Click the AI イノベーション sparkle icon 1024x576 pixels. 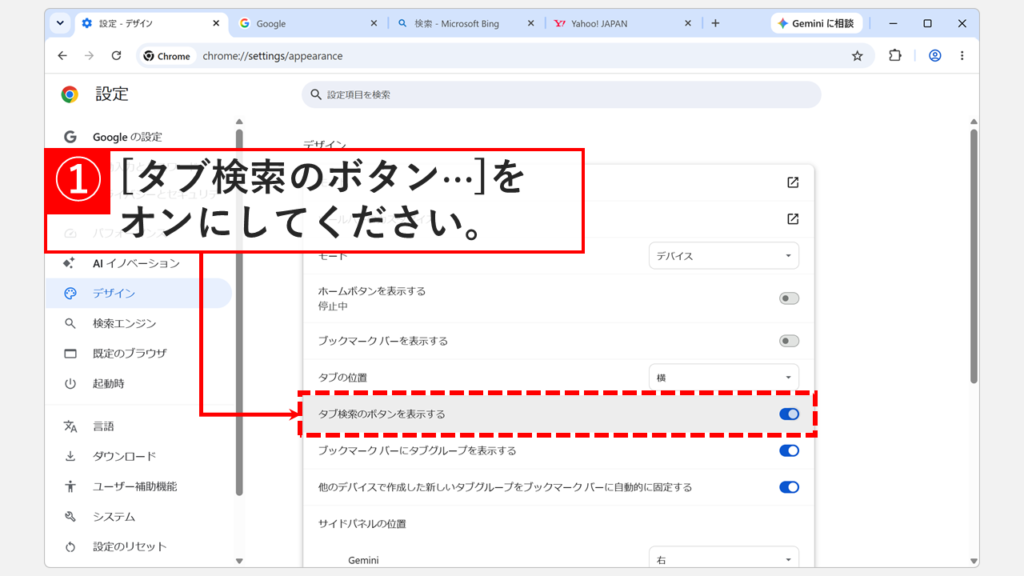[x=69, y=263]
